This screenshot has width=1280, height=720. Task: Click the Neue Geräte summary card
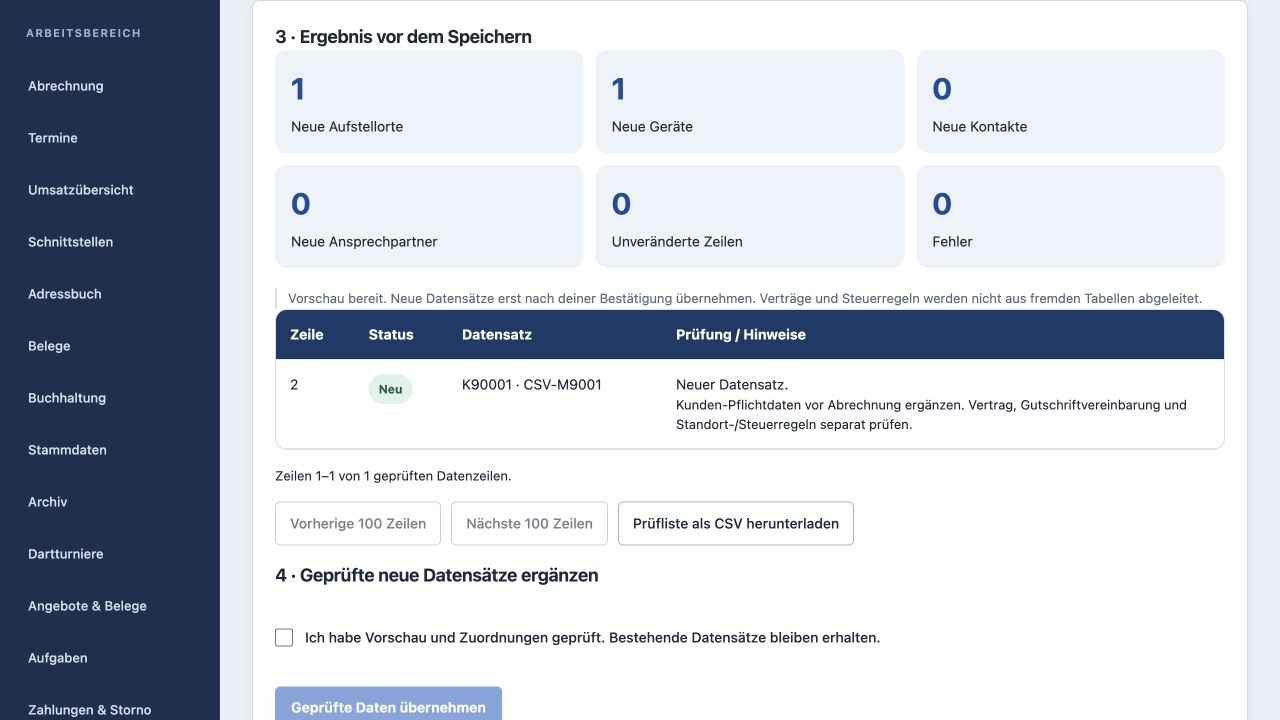[750, 101]
